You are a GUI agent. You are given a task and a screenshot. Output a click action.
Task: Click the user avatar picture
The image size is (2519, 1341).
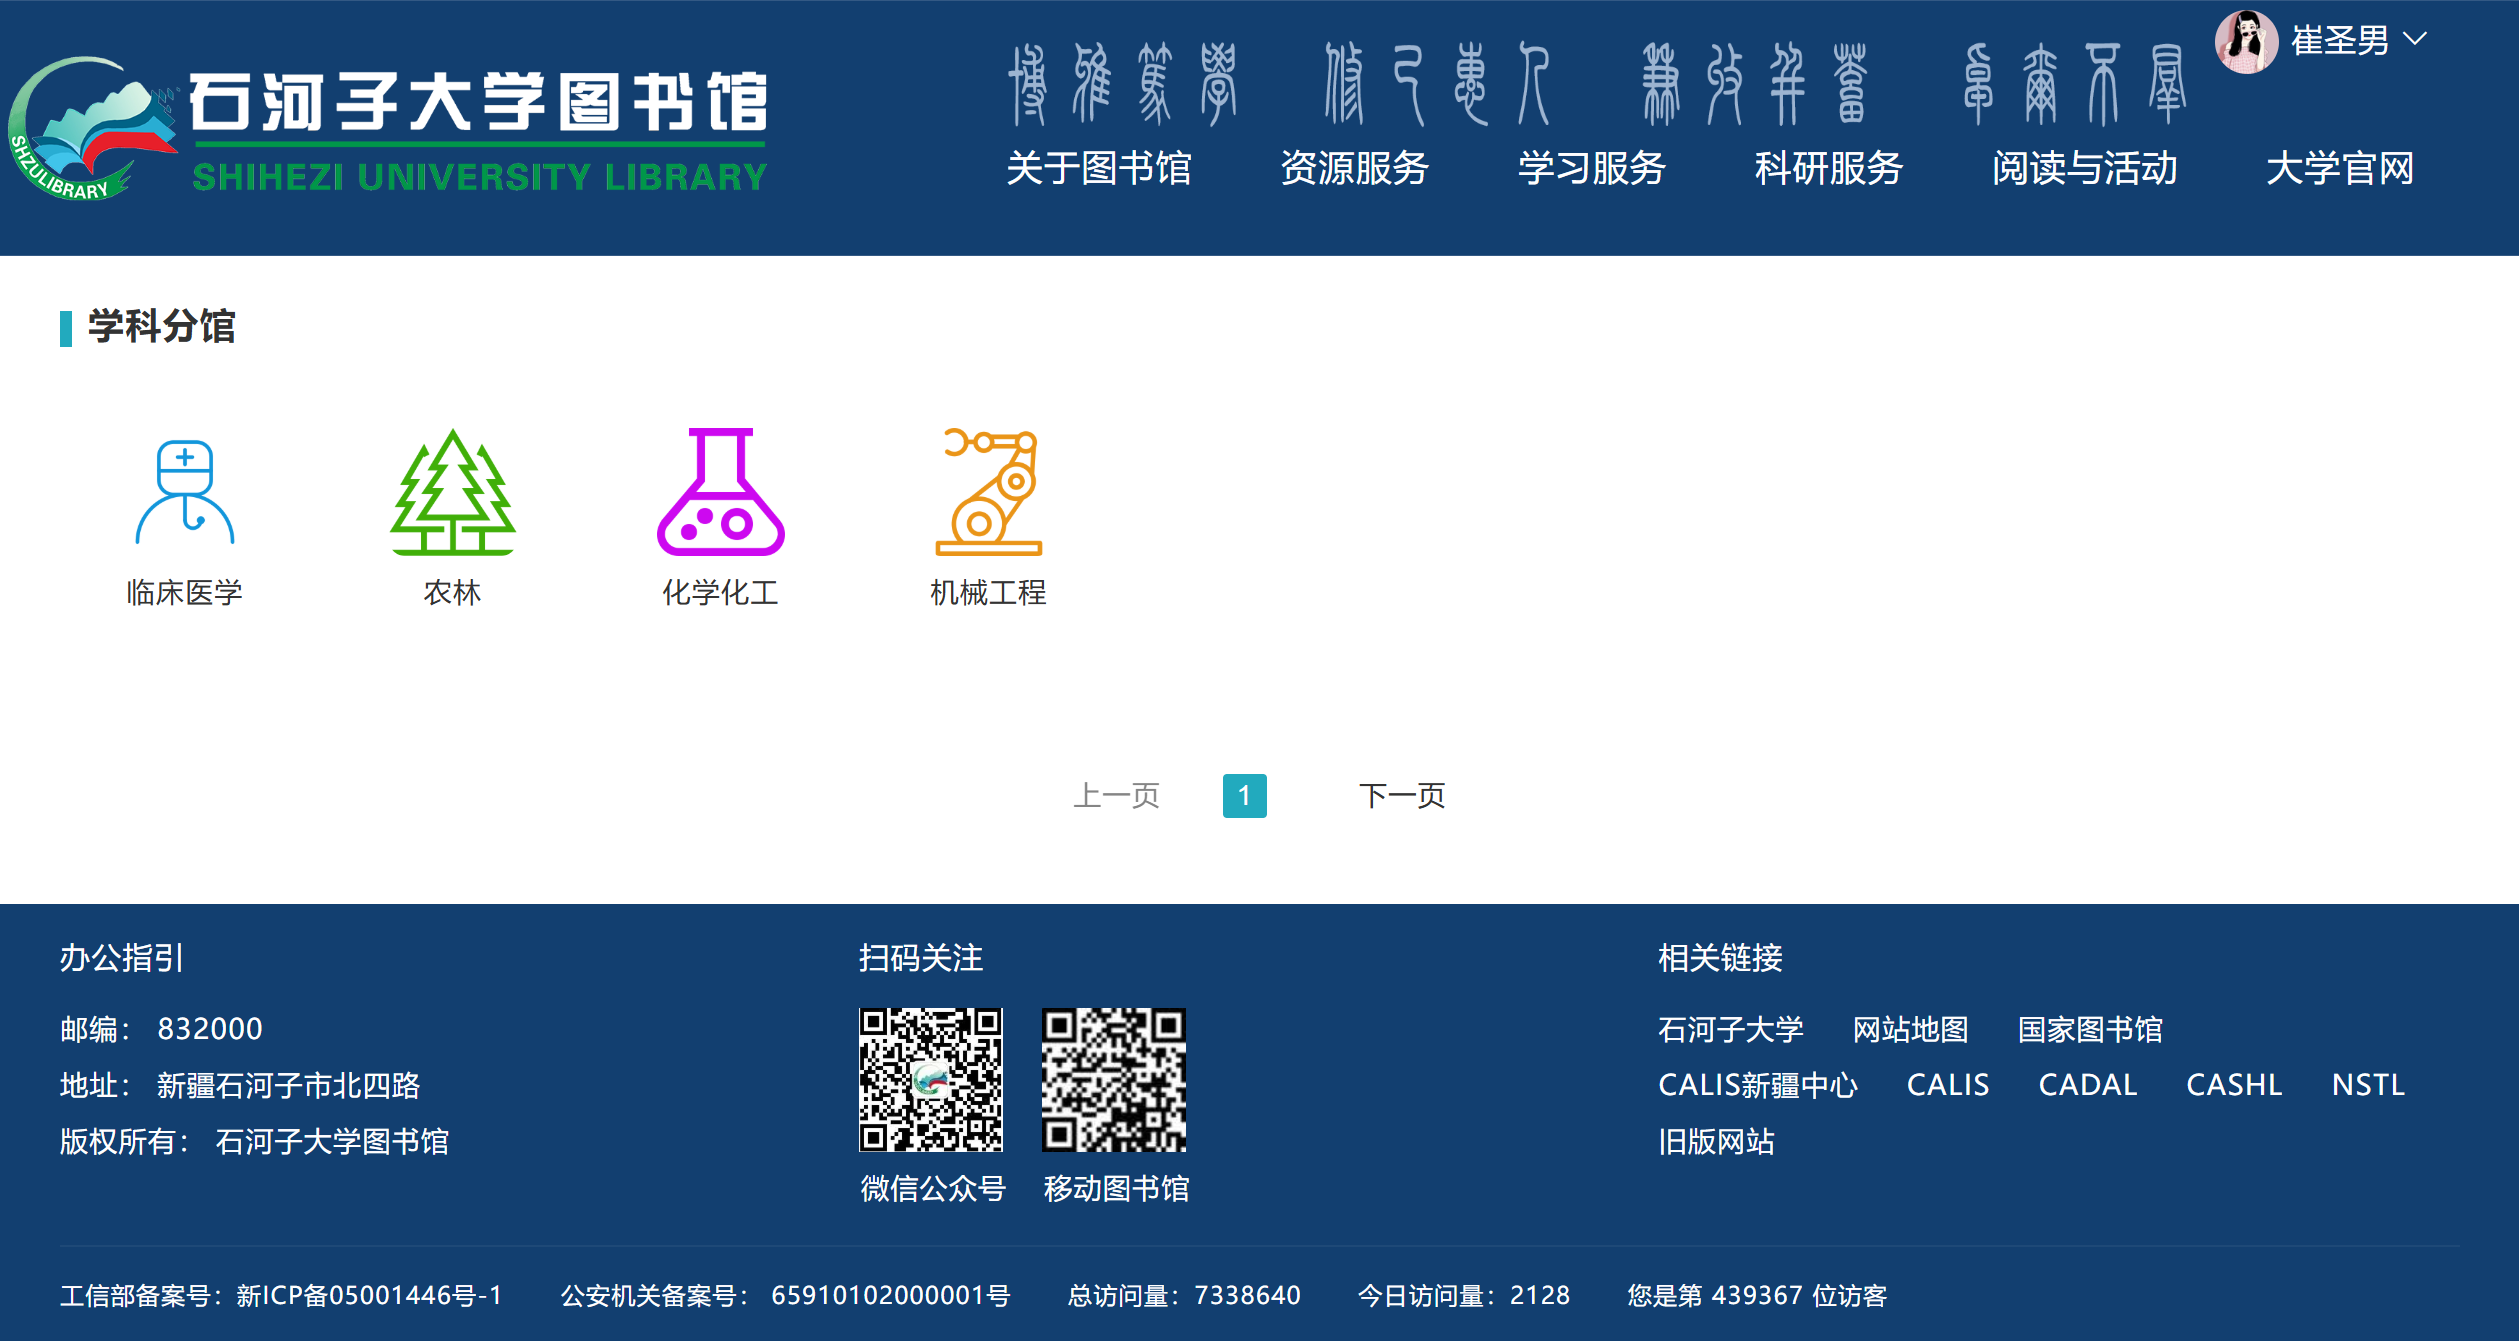[x=2246, y=42]
